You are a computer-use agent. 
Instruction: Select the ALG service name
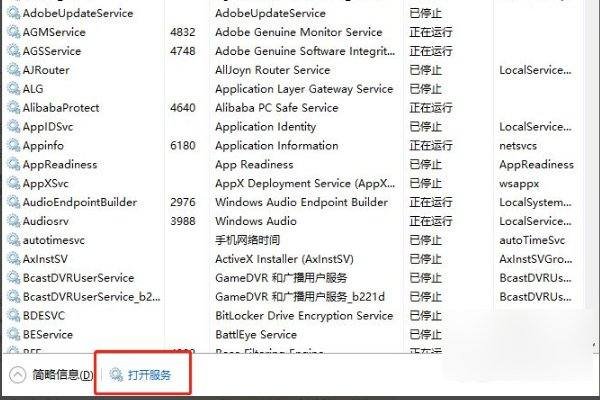33,89
